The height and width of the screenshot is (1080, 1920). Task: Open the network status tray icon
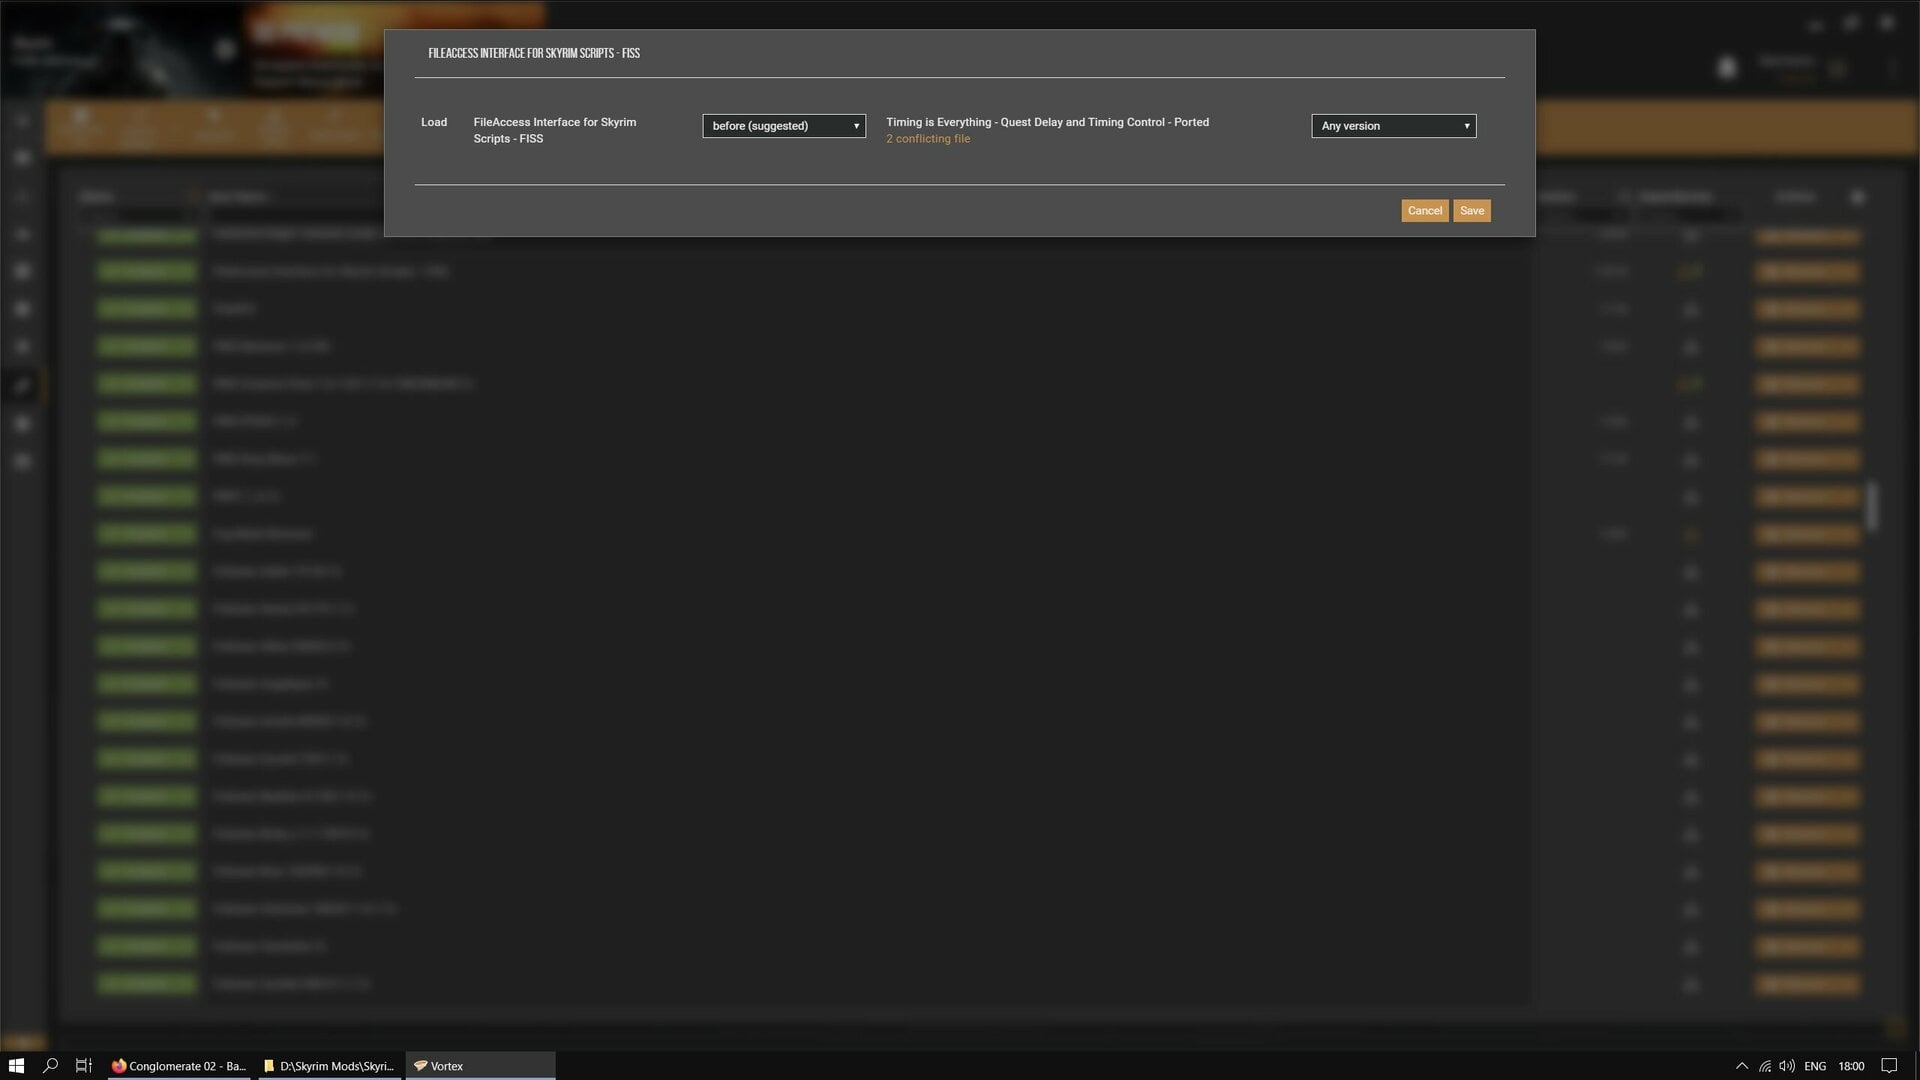click(x=1765, y=1066)
